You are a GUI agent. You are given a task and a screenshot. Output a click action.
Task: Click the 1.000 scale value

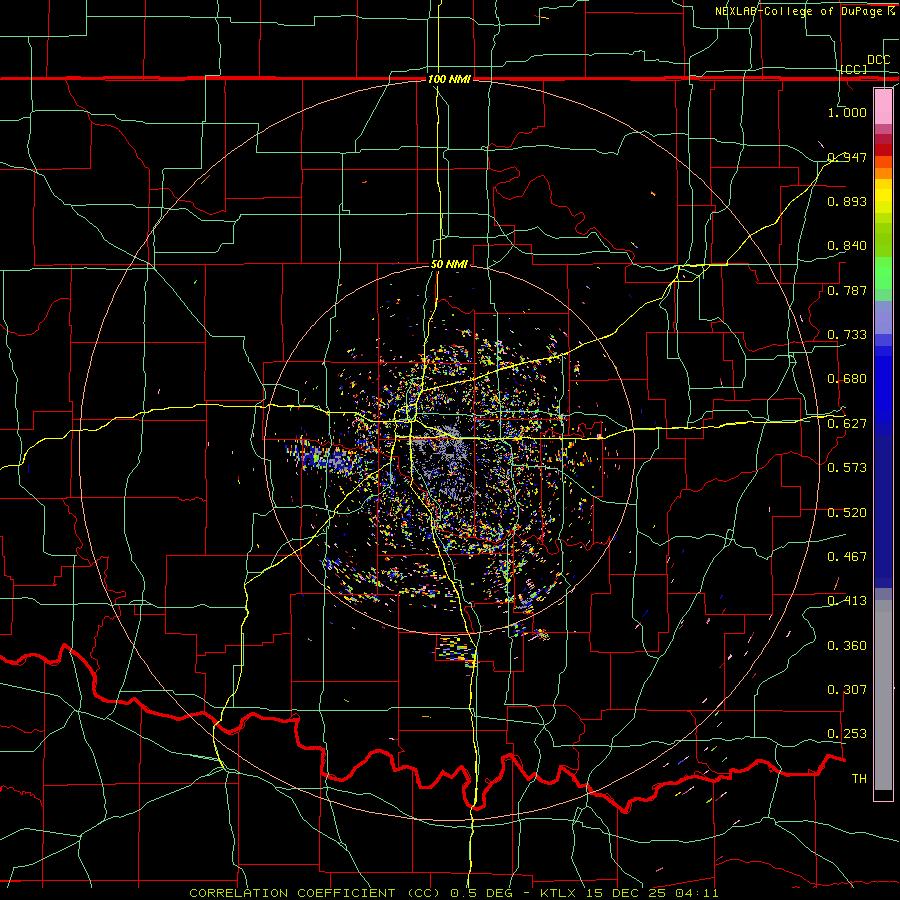point(847,112)
